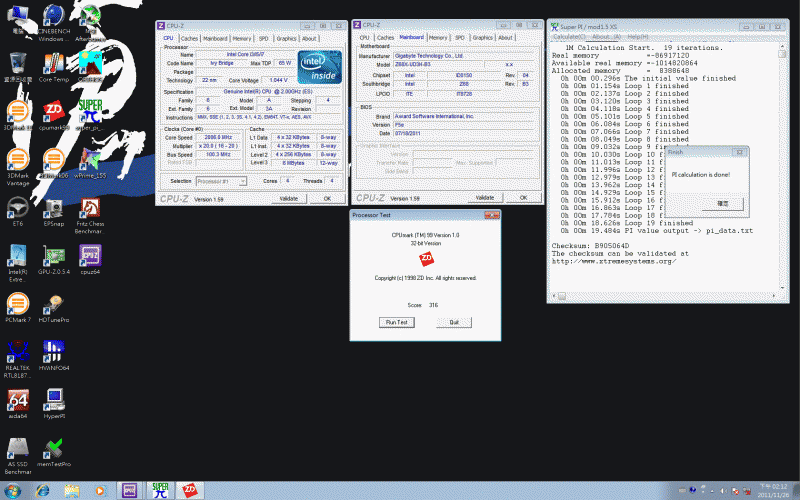Launch EPSnap camera icon

coord(54,211)
